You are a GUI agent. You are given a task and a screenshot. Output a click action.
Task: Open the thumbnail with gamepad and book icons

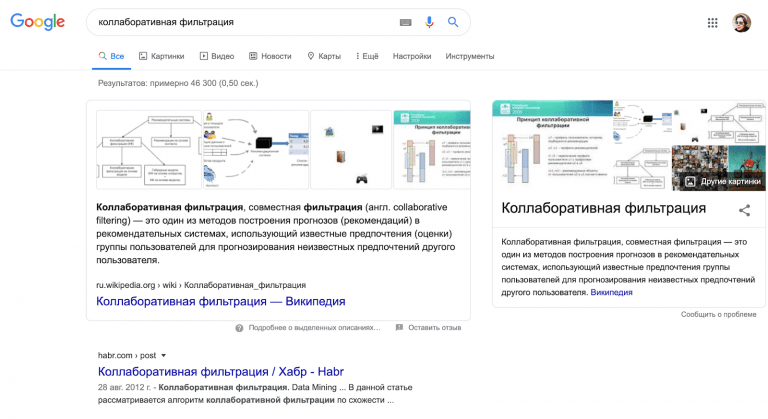pyautogui.click(x=351, y=149)
